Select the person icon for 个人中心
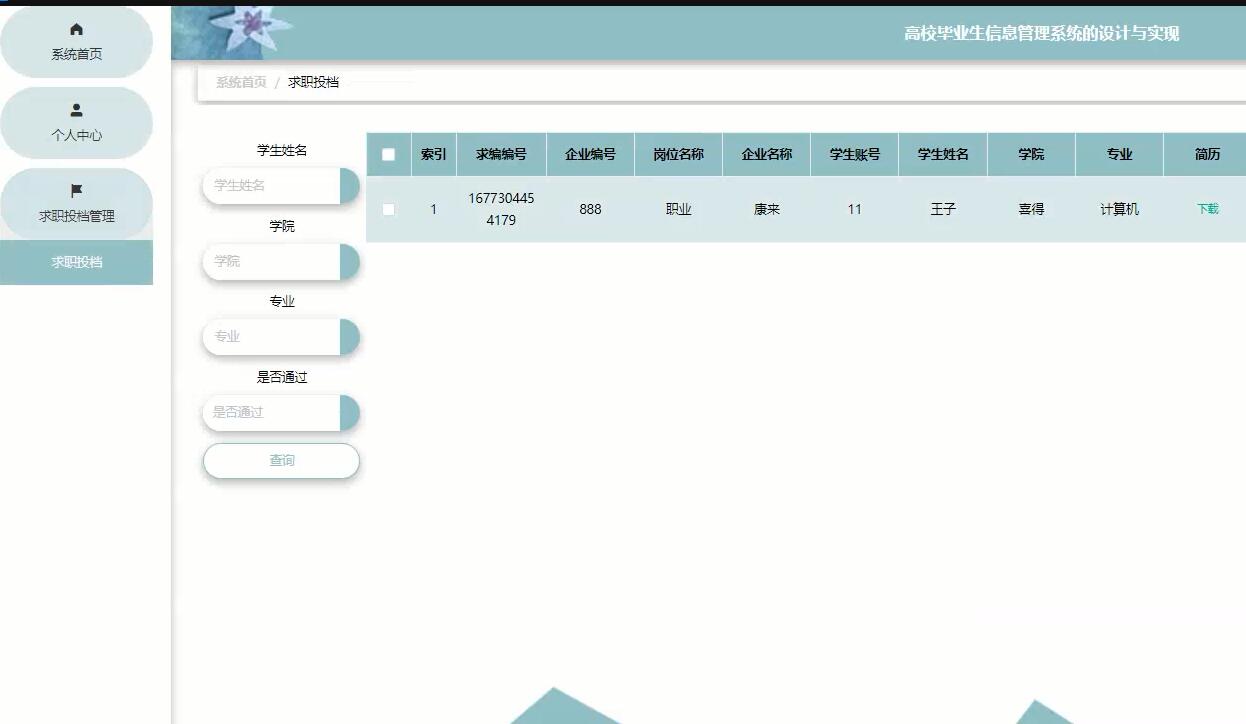1246x724 pixels. (x=77, y=110)
